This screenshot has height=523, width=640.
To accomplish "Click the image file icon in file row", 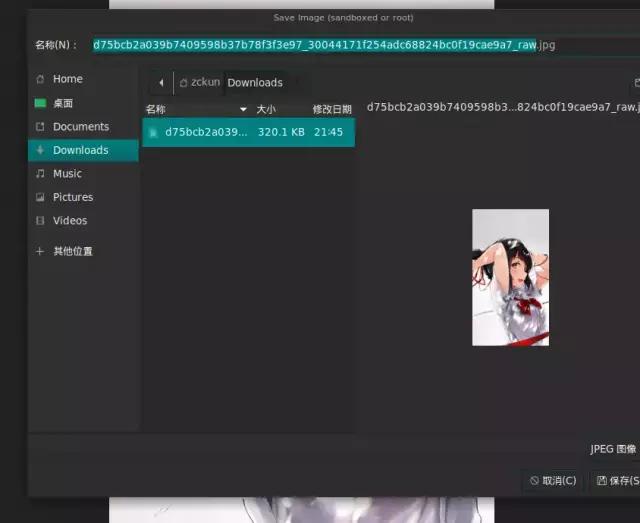I will 153,133.
